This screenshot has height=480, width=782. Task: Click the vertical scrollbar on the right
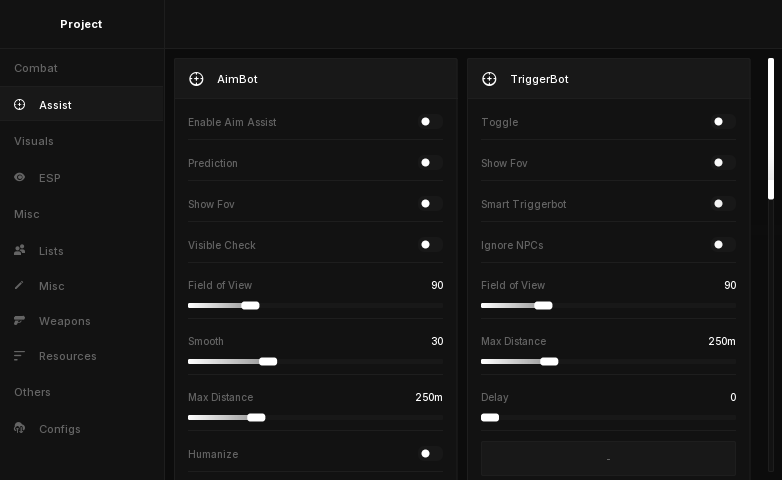[x=771, y=128]
